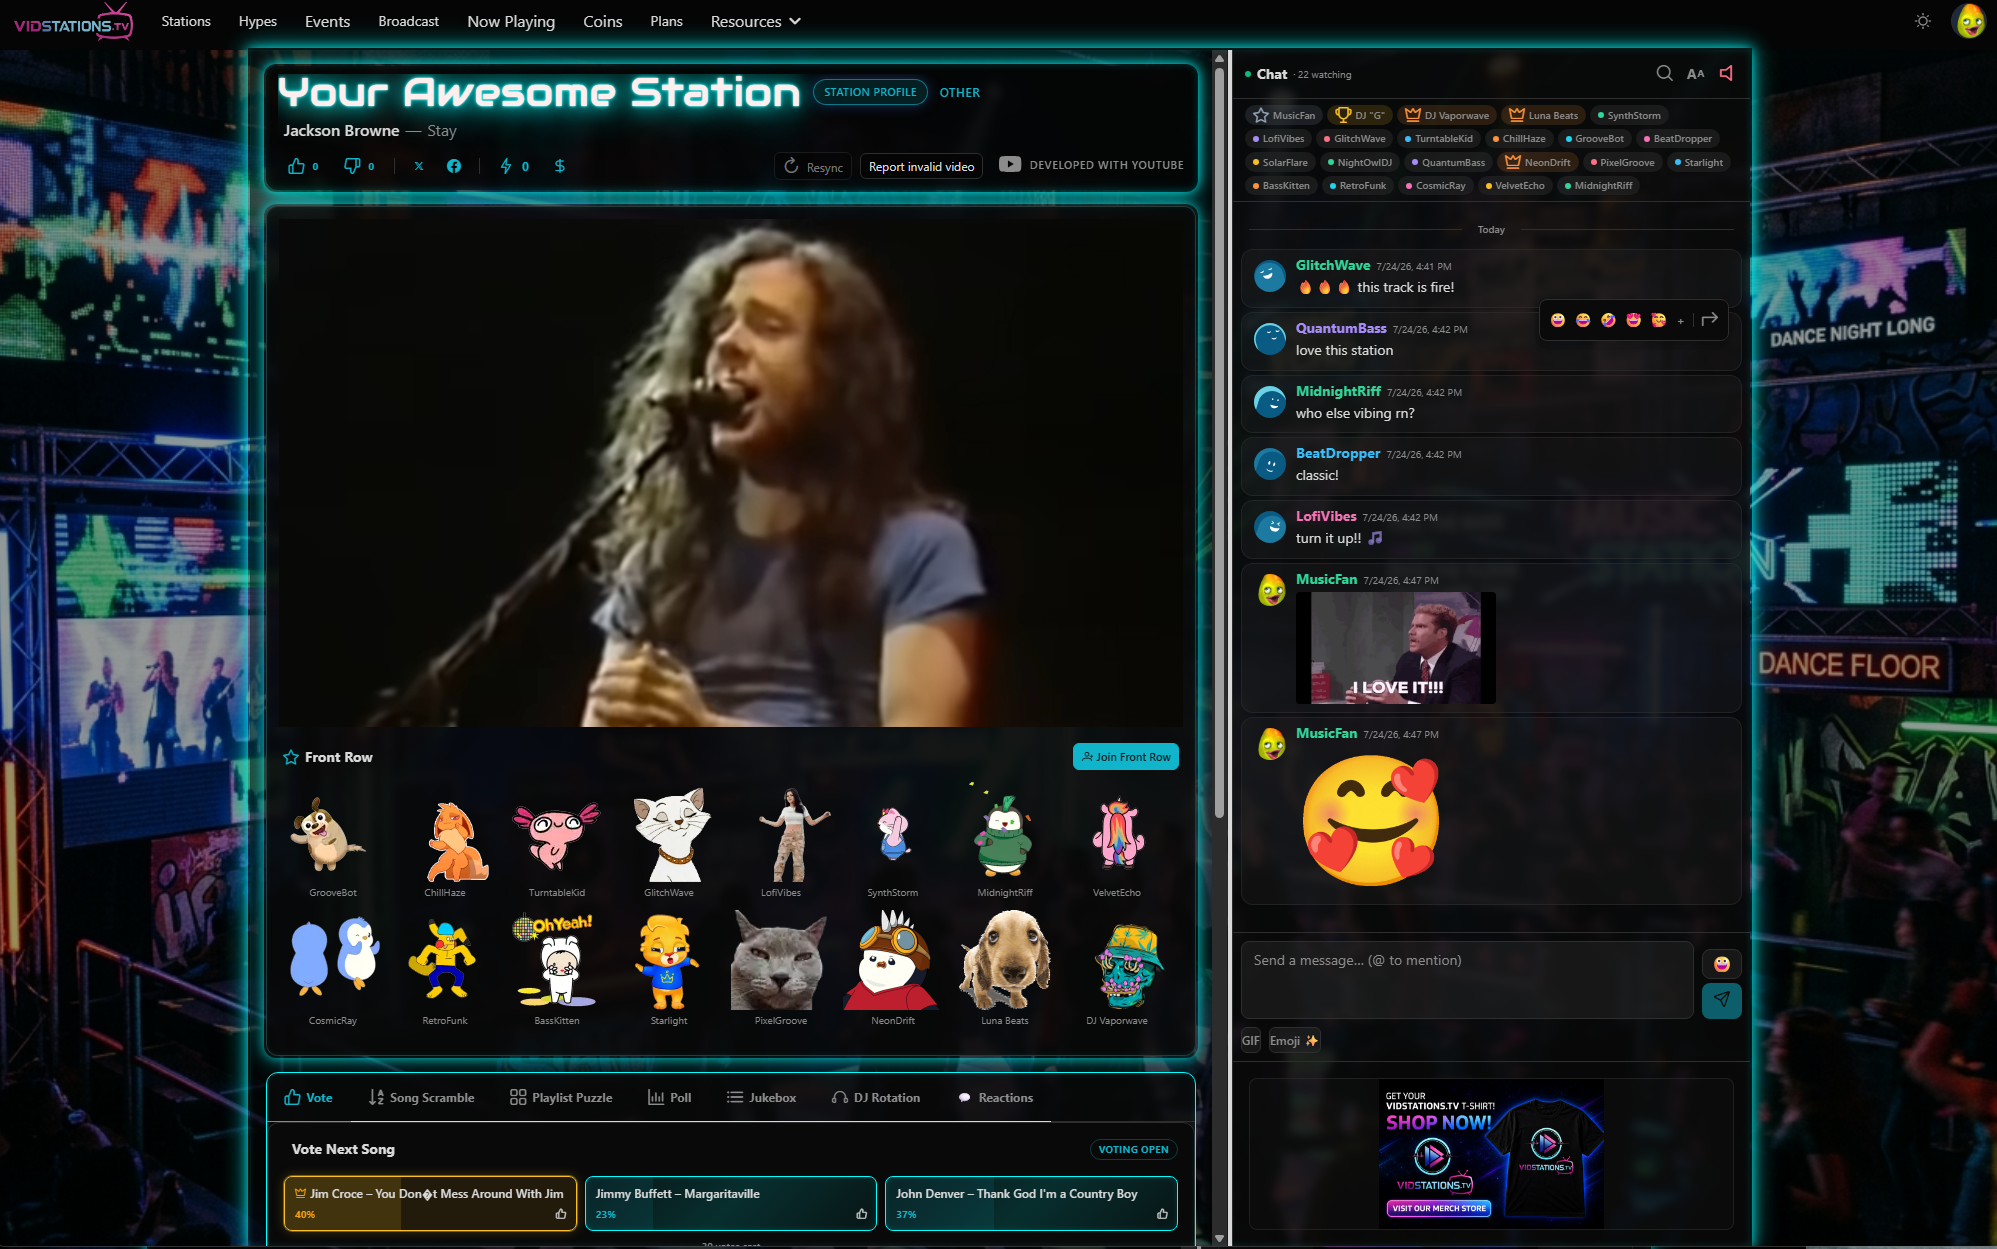This screenshot has height=1249, width=1997.
Task: Click NeonDrift penguin avatar in Front Row
Action: point(892,960)
